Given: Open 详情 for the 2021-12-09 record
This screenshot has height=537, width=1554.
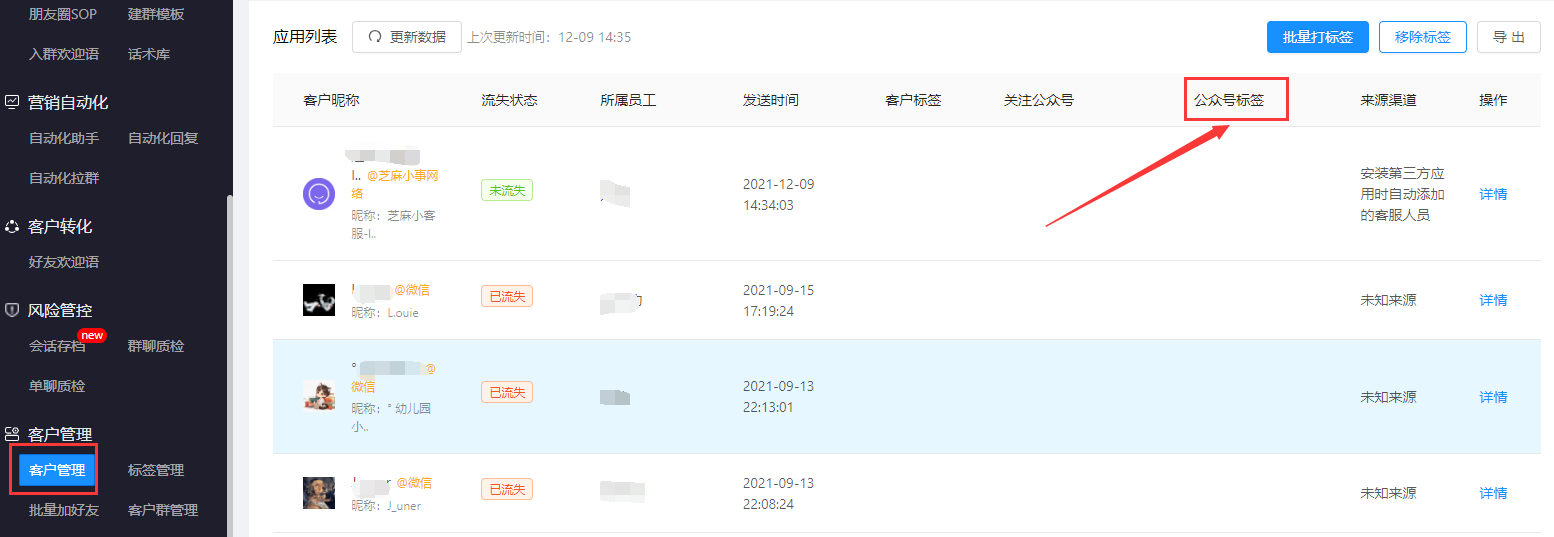Looking at the screenshot, I should [x=1493, y=194].
